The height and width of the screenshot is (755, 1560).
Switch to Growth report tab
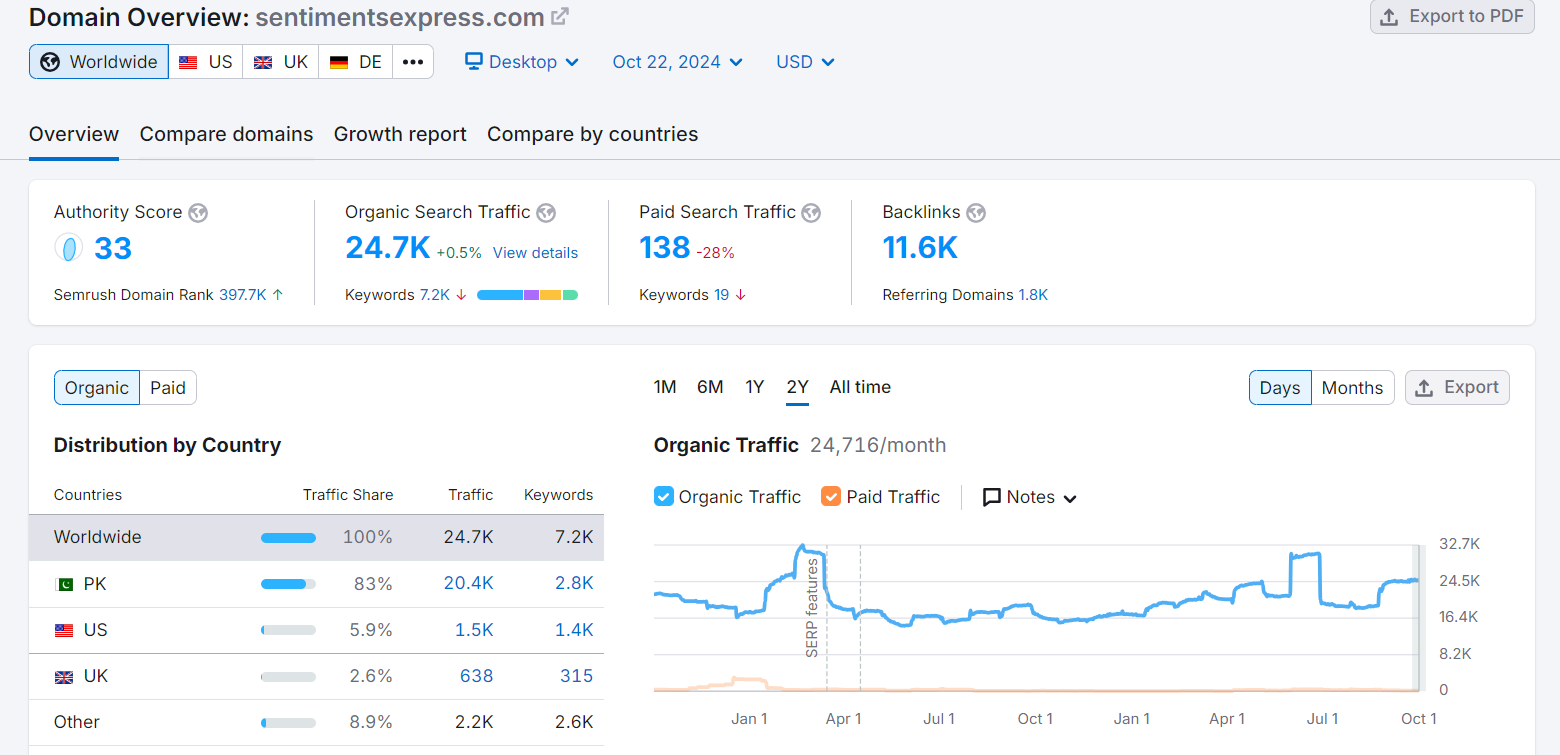pos(400,134)
